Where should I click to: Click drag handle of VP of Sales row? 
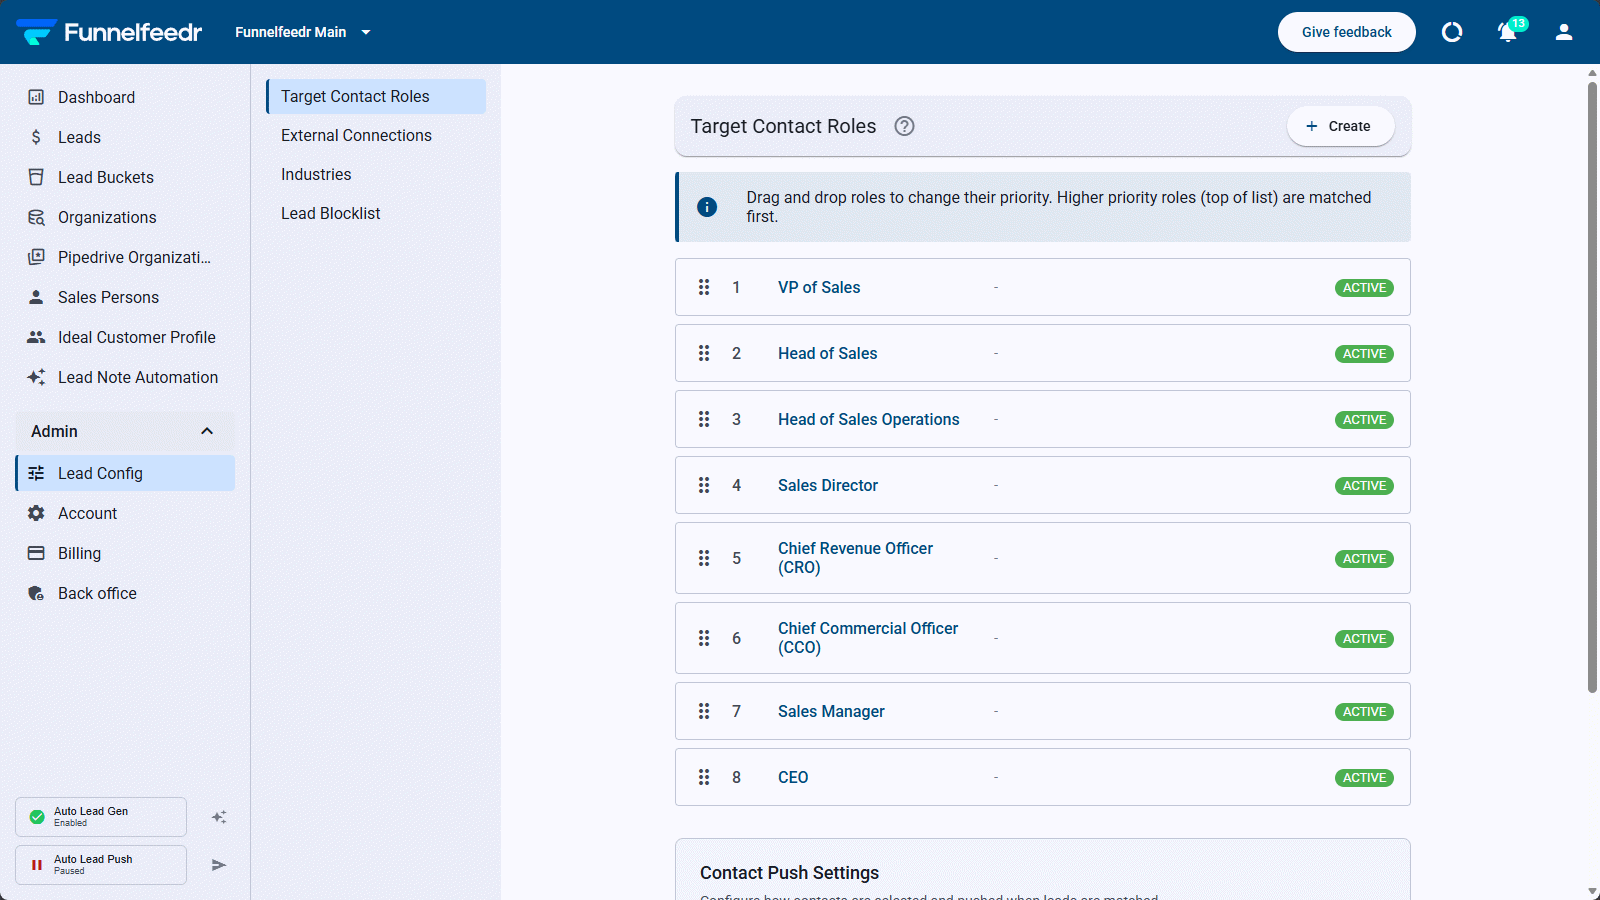704,287
